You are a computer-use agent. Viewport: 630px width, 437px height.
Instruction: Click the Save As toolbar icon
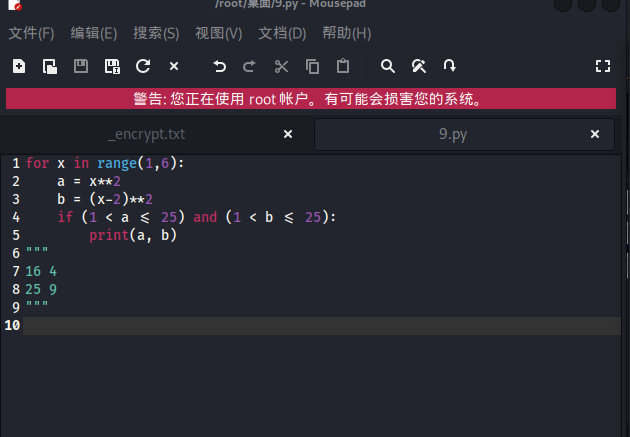click(x=112, y=67)
